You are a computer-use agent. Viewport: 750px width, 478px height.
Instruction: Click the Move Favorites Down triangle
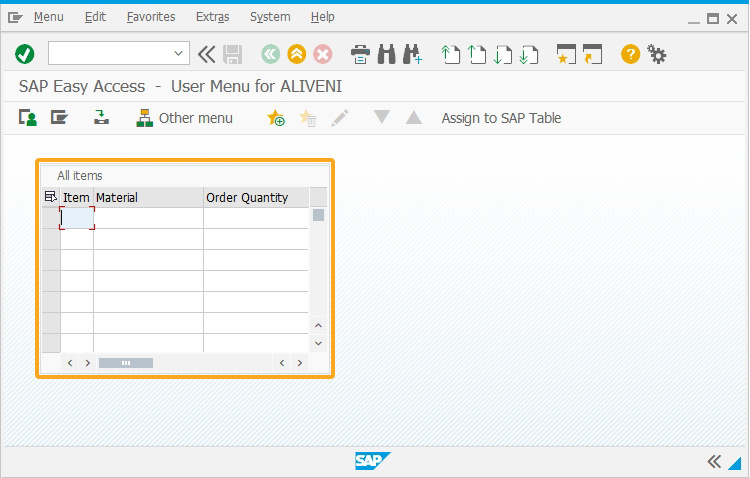382,117
